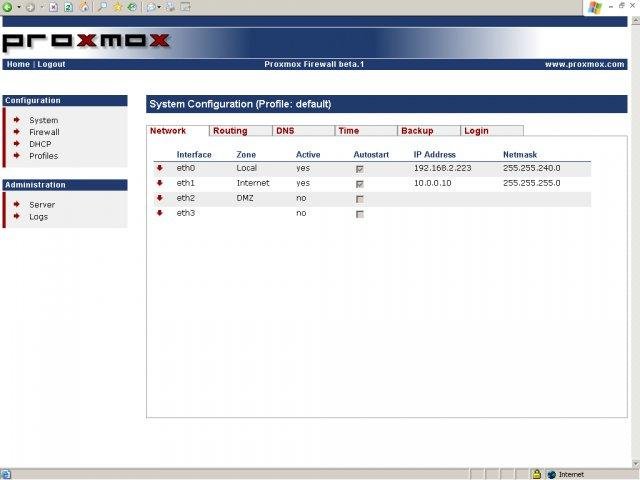640x480 pixels.
Task: Enable Autostart checkbox for eth3
Action: pyautogui.click(x=360, y=214)
